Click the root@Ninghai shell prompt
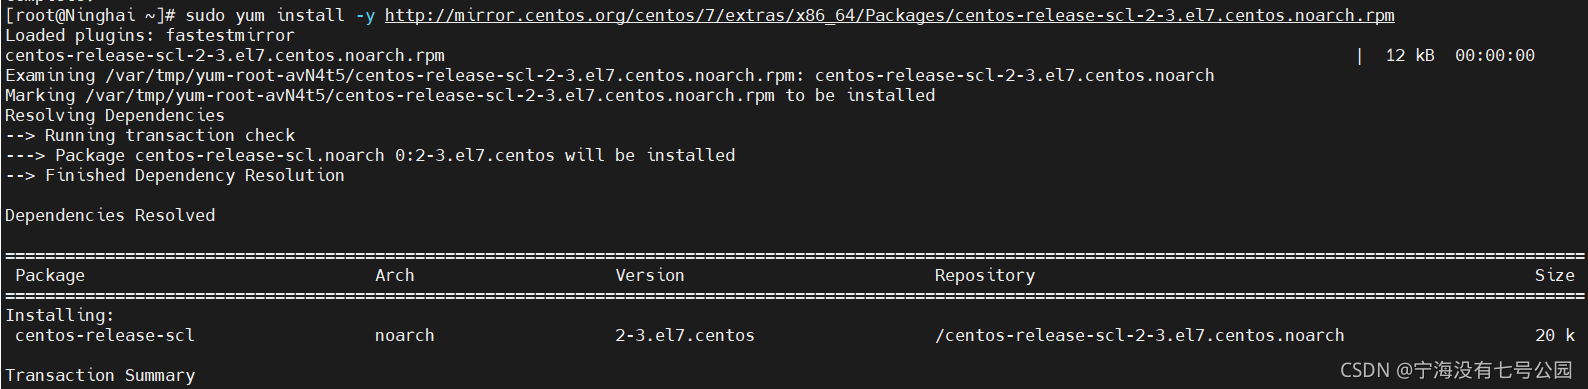This screenshot has width=1588, height=389. [91, 15]
